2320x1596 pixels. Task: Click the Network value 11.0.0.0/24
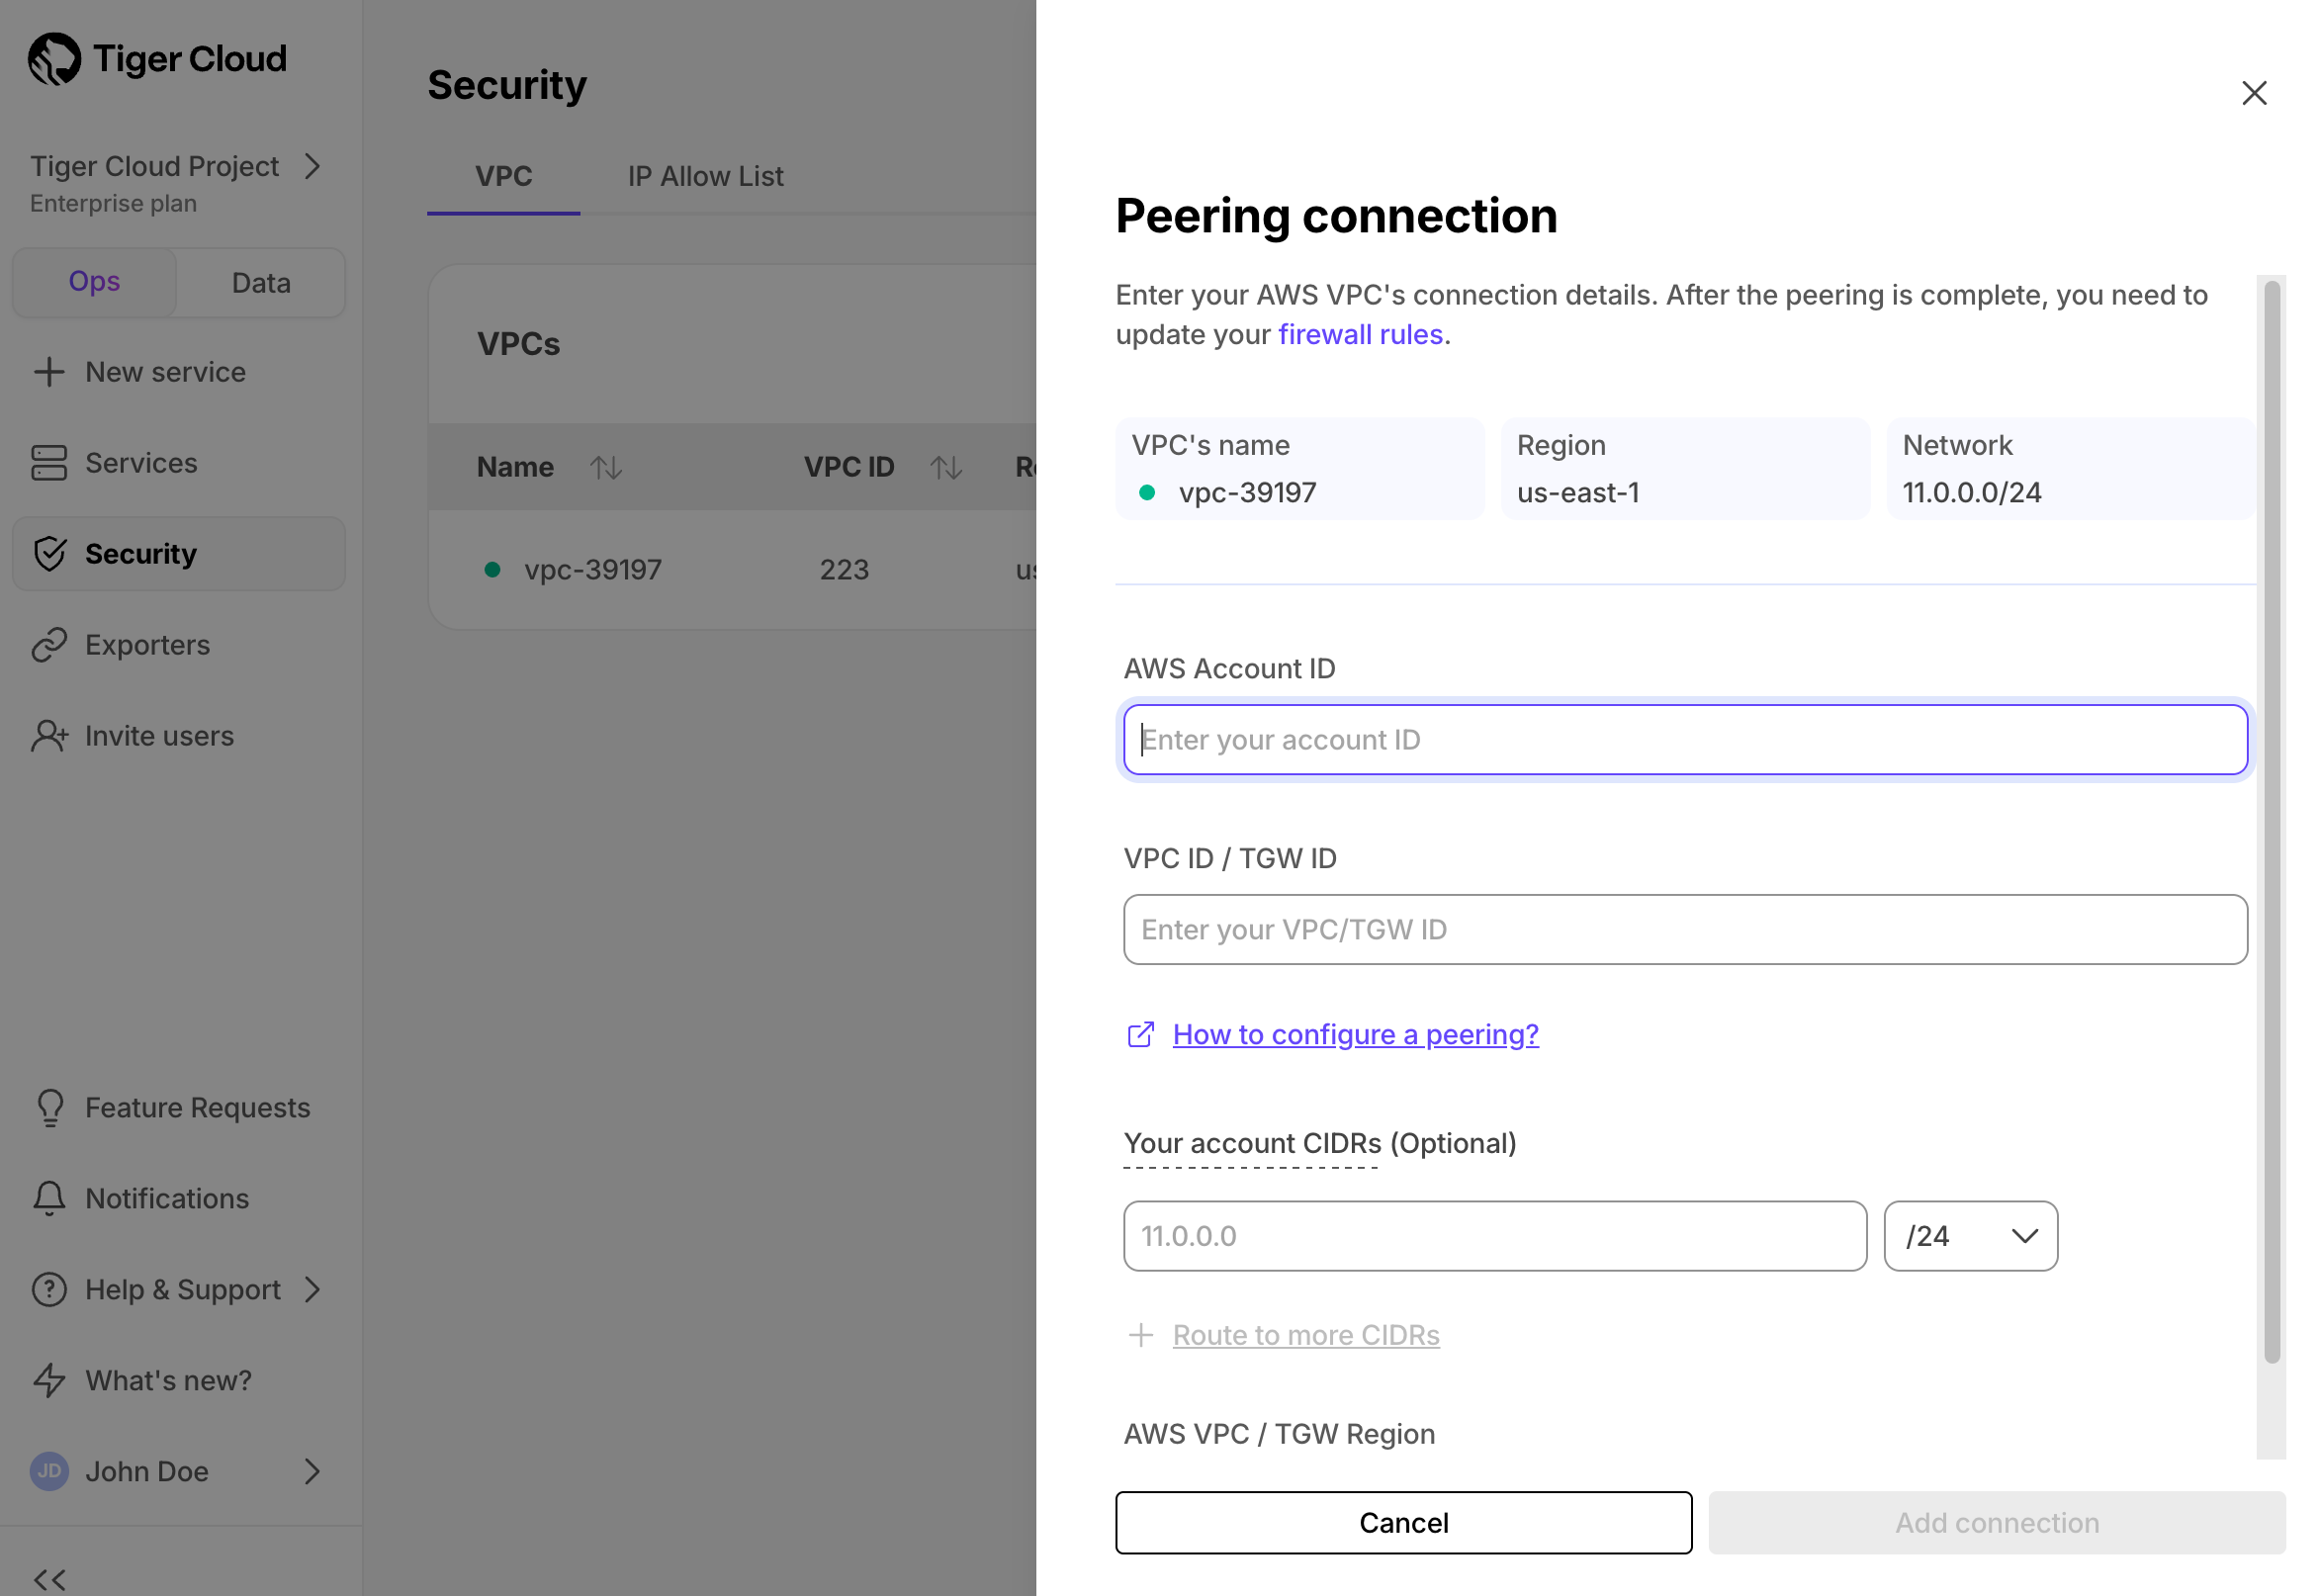coord(1972,493)
